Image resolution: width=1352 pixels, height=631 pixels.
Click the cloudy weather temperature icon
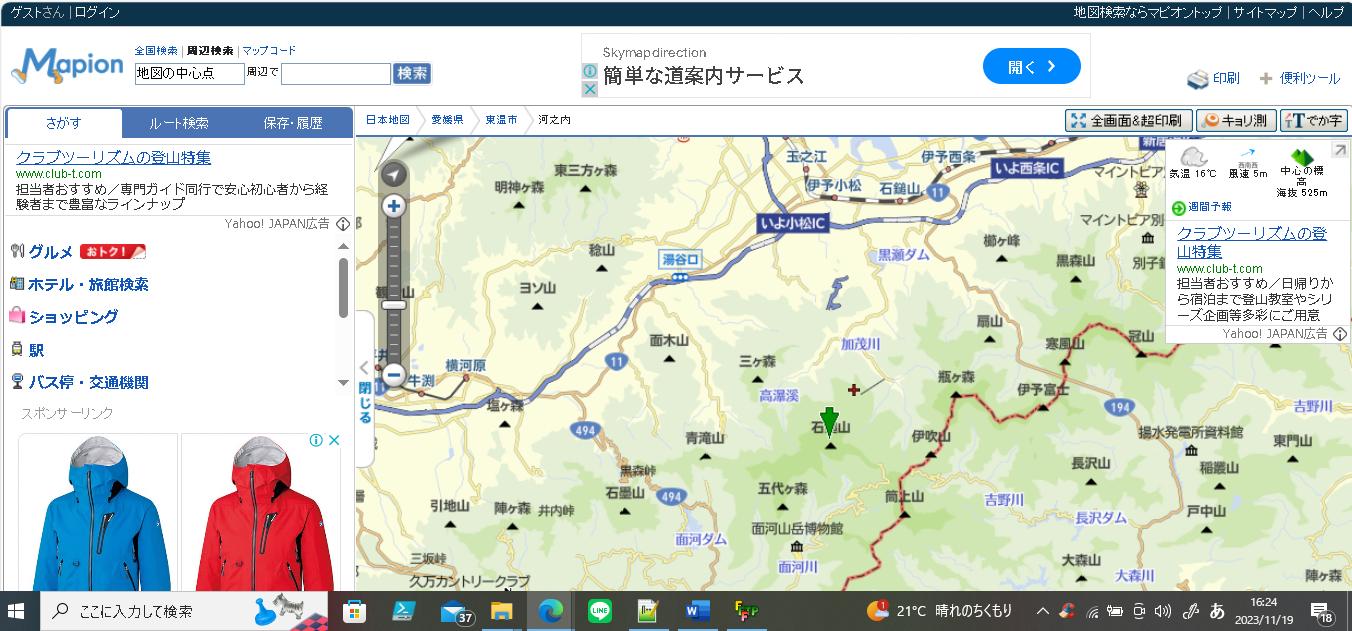pos(1193,156)
